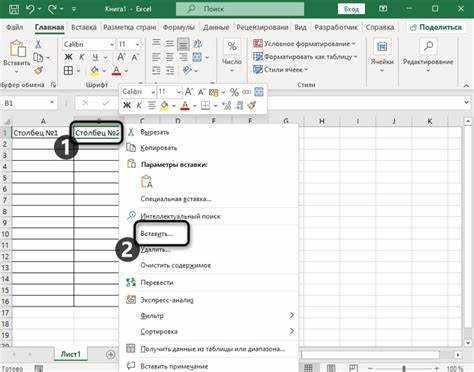Open Стили ячеек gallery
Screen dimensions: 474x372
tap(280, 70)
